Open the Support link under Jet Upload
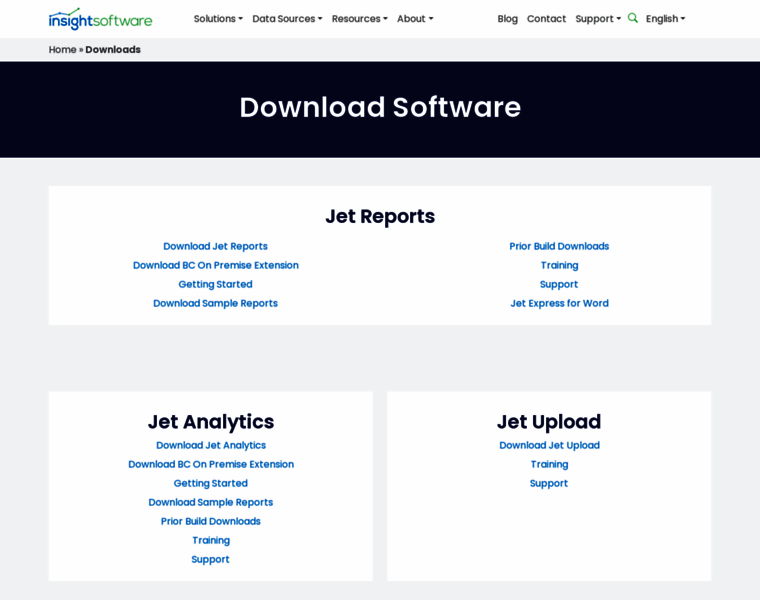The width and height of the screenshot is (760, 600). [549, 483]
